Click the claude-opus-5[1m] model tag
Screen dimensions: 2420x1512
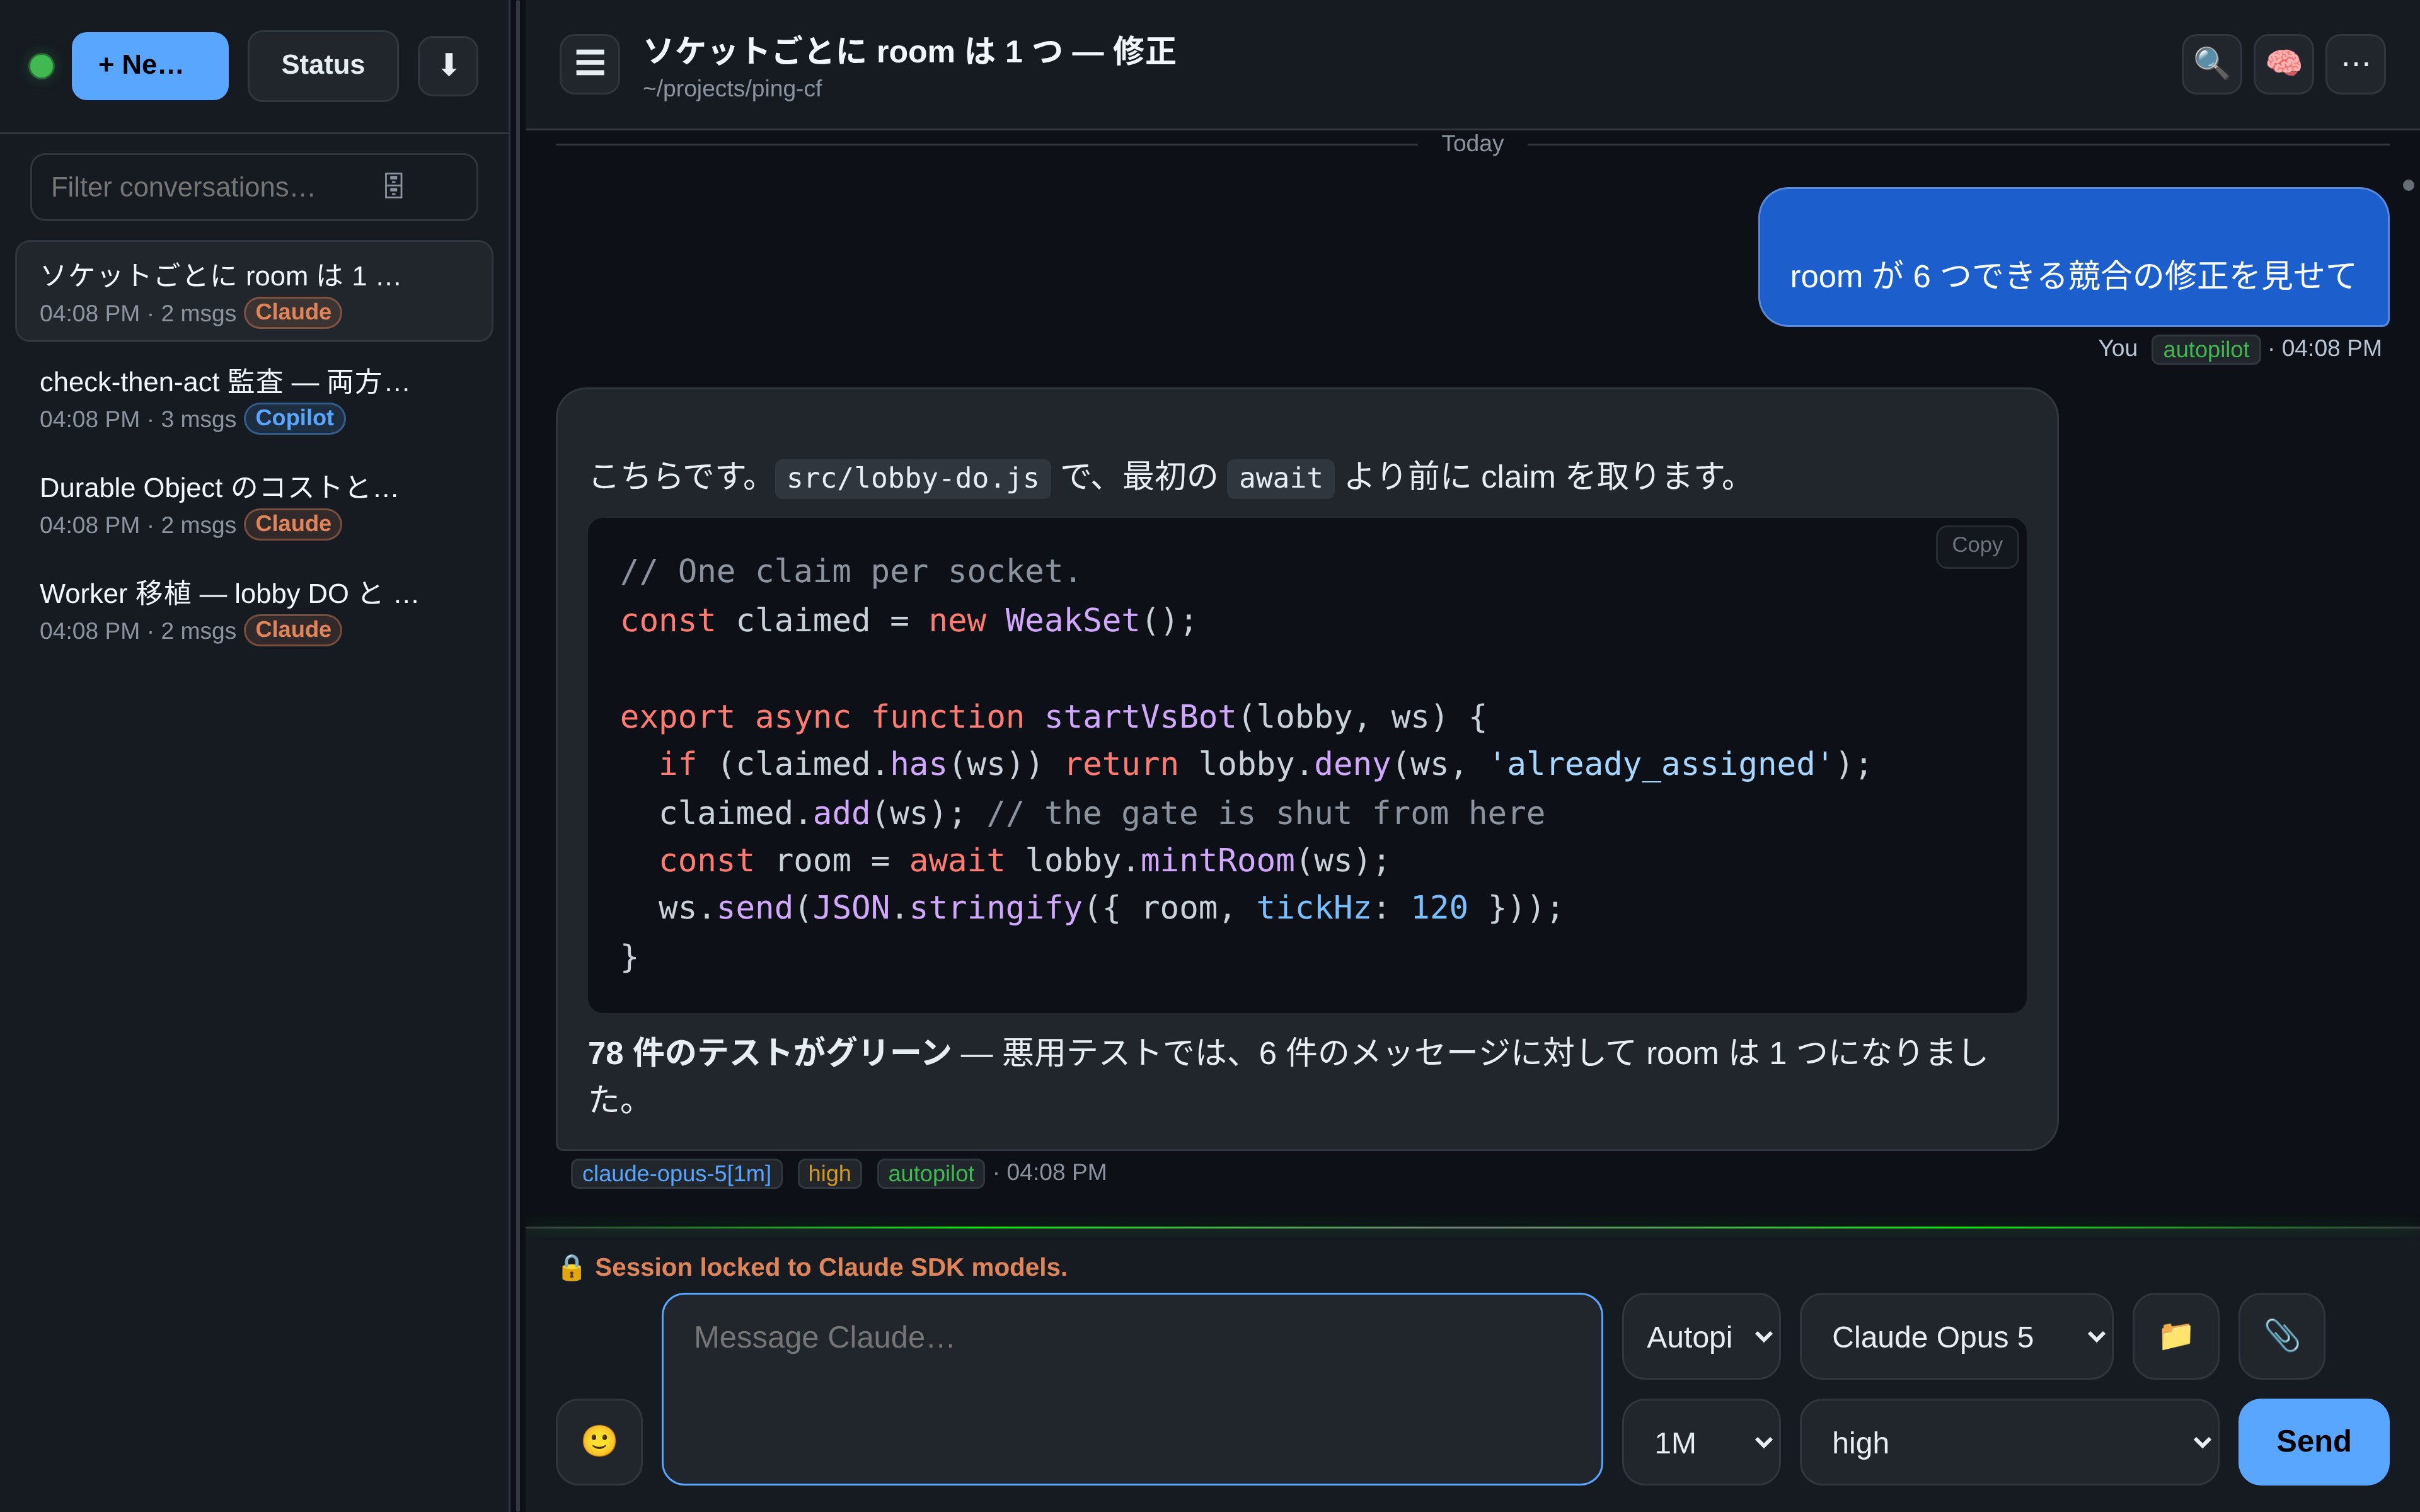click(x=676, y=1174)
